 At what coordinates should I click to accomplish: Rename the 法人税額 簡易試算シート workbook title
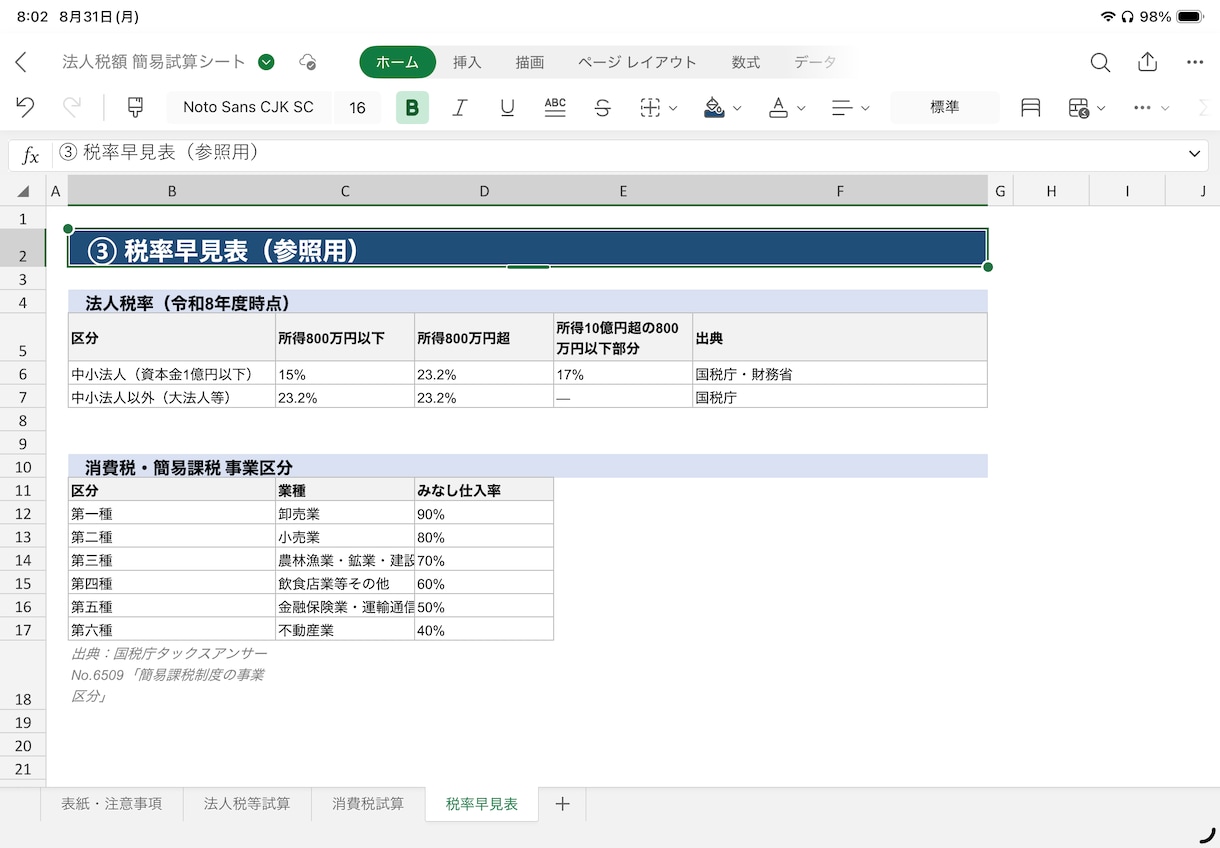(x=154, y=62)
